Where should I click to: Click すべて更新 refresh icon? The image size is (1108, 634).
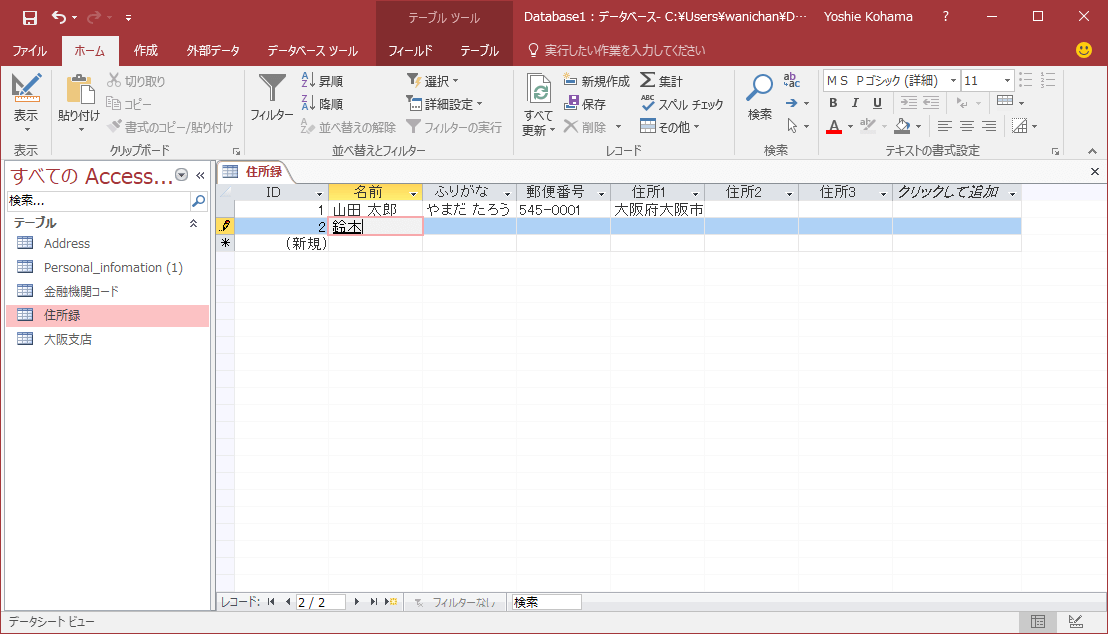pos(538,90)
